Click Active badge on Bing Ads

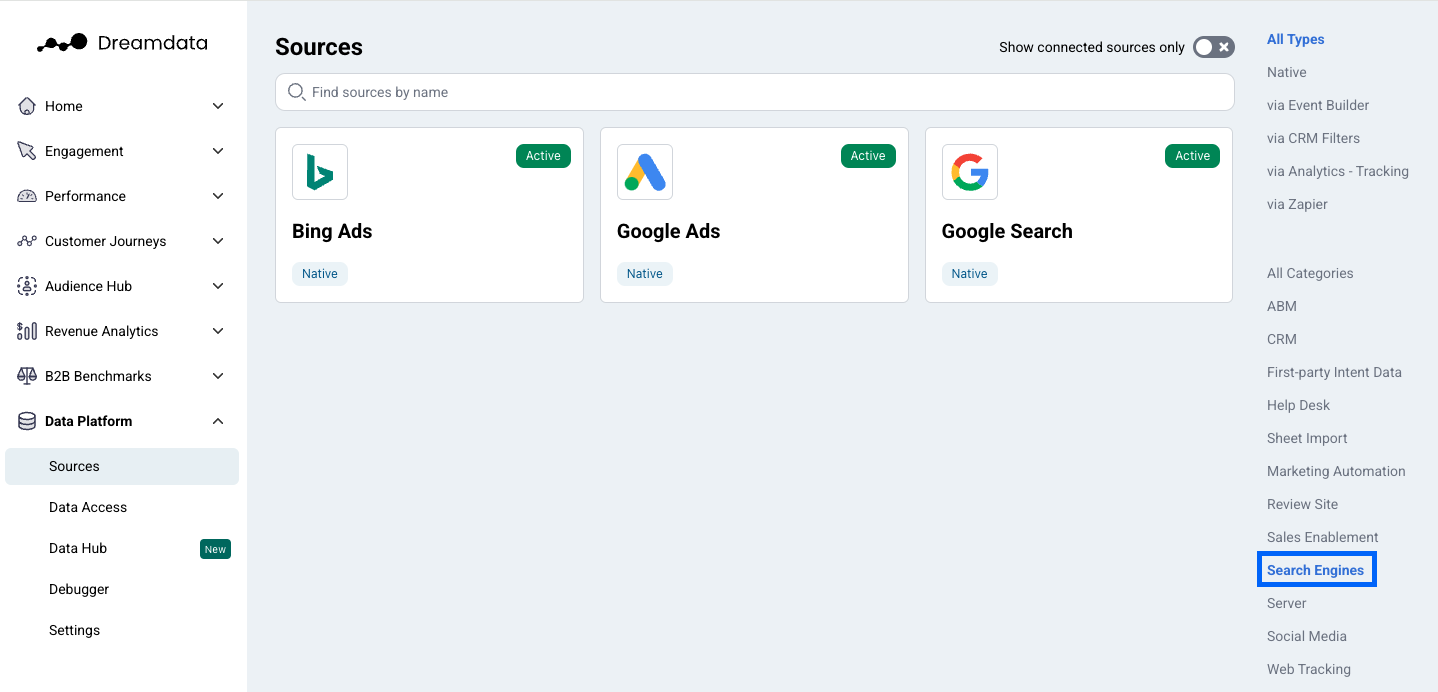click(x=543, y=156)
